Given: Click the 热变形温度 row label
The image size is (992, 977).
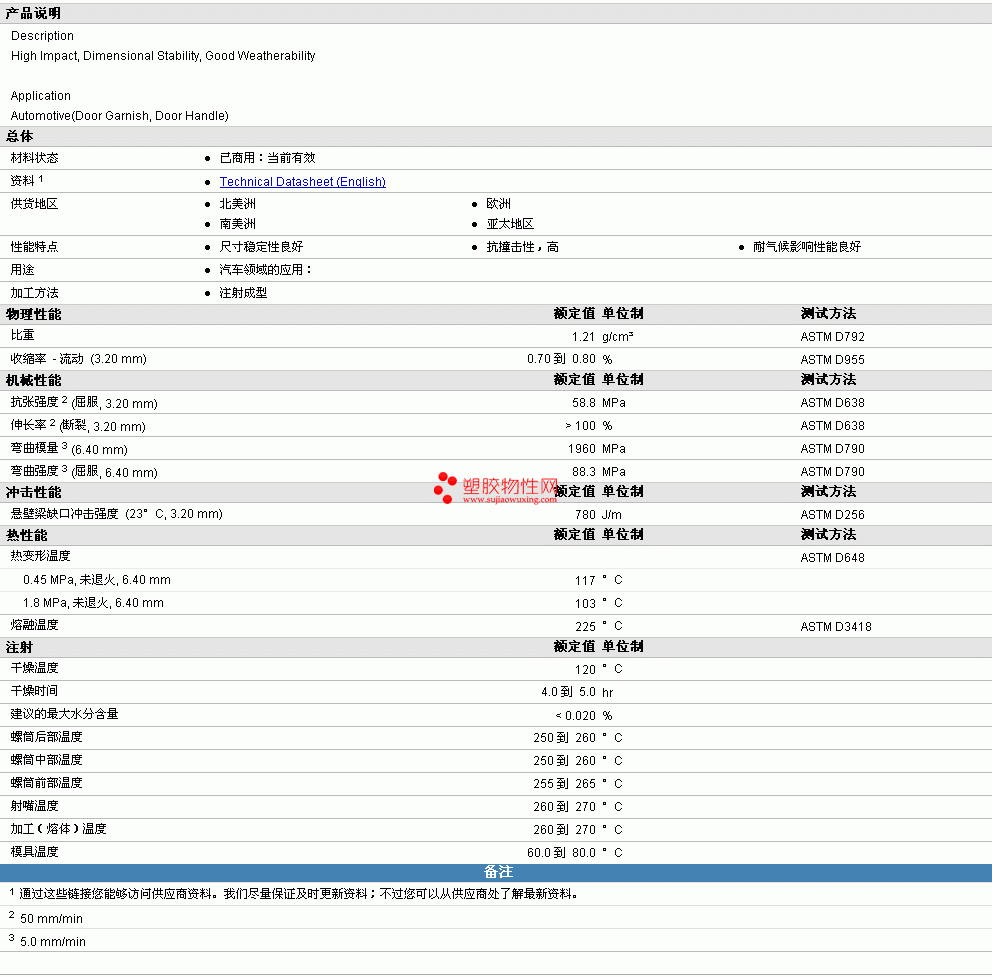Looking at the screenshot, I should (40, 556).
